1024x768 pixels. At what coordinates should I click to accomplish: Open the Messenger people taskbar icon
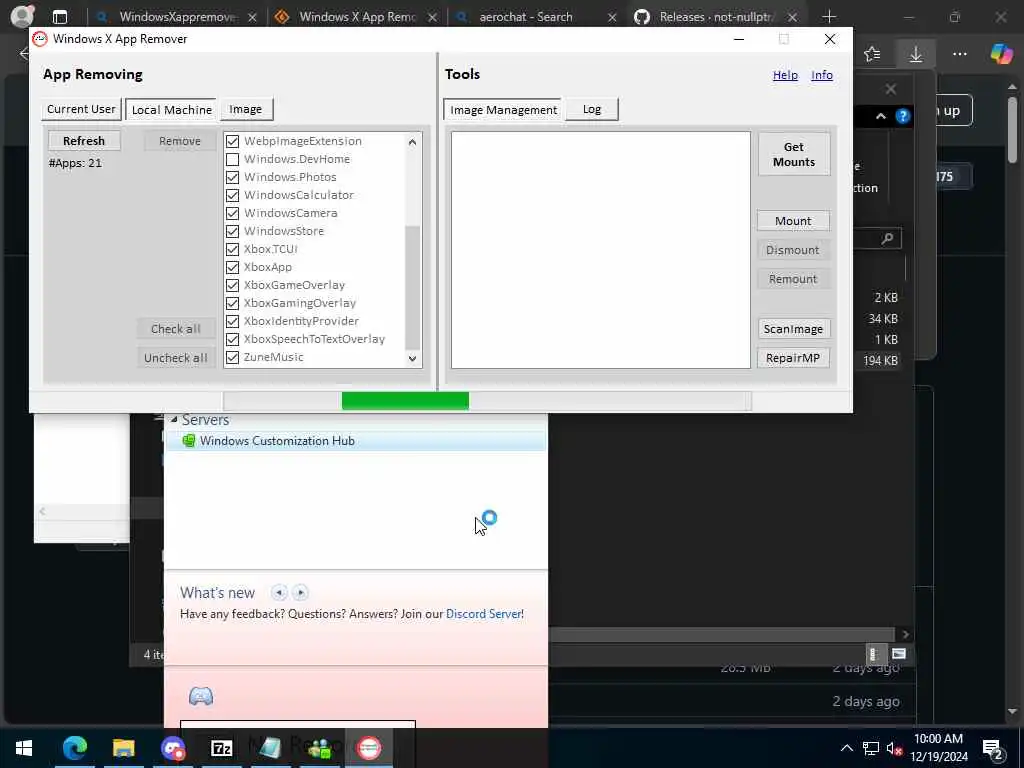pos(319,748)
